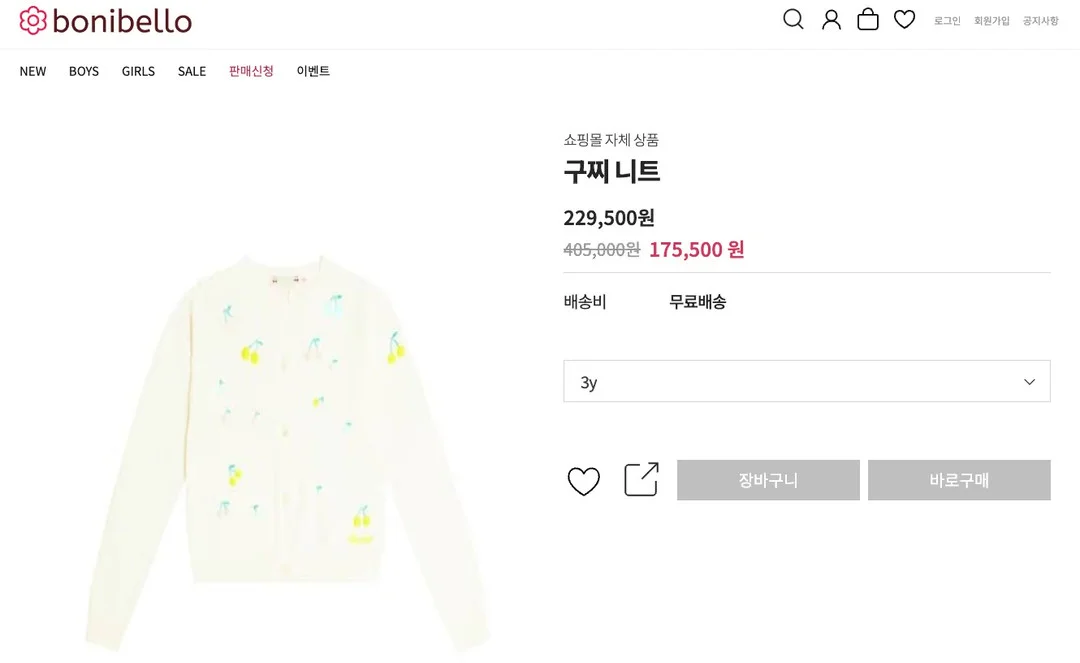Go to the SALE menu
The height and width of the screenshot is (663, 1080).
[x=192, y=72]
